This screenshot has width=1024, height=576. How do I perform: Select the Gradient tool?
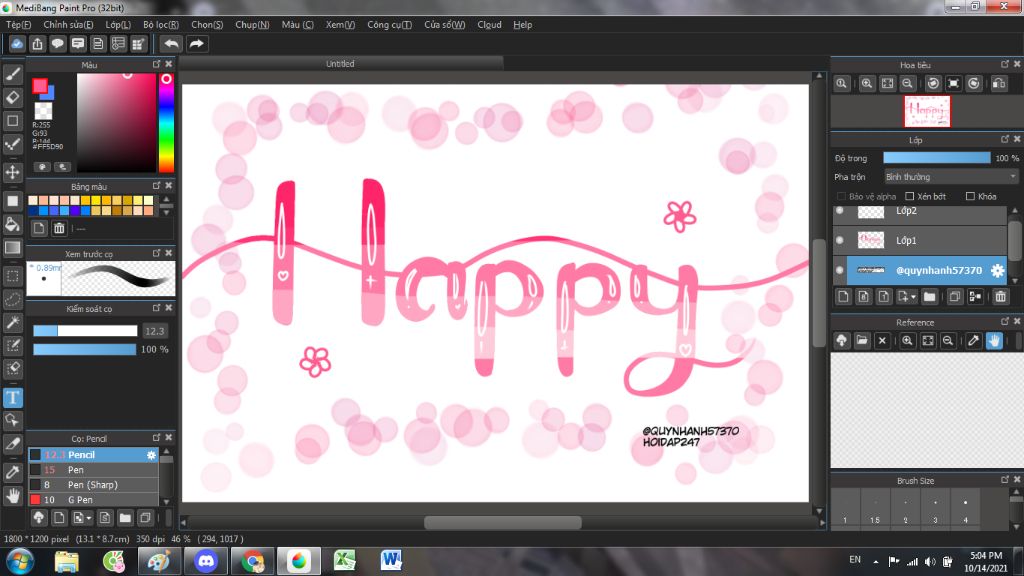coord(12,248)
